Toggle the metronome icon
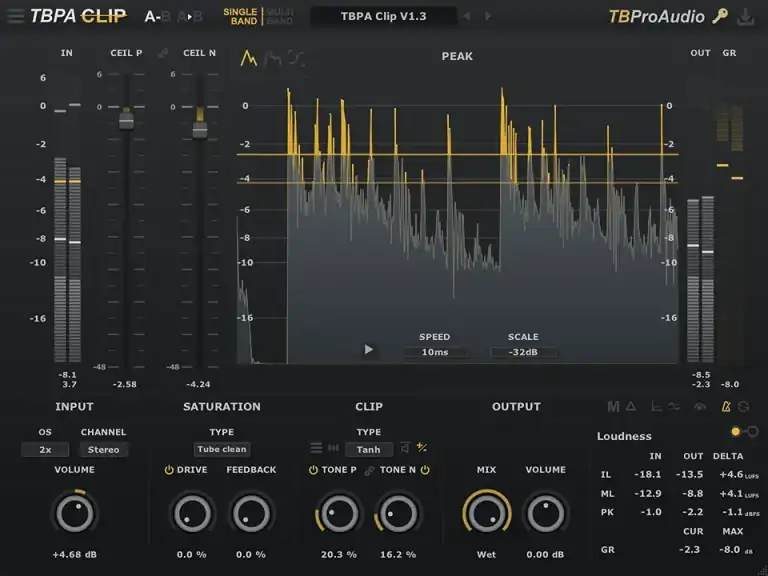Viewport: 768px width, 576px height. pyautogui.click(x=726, y=406)
